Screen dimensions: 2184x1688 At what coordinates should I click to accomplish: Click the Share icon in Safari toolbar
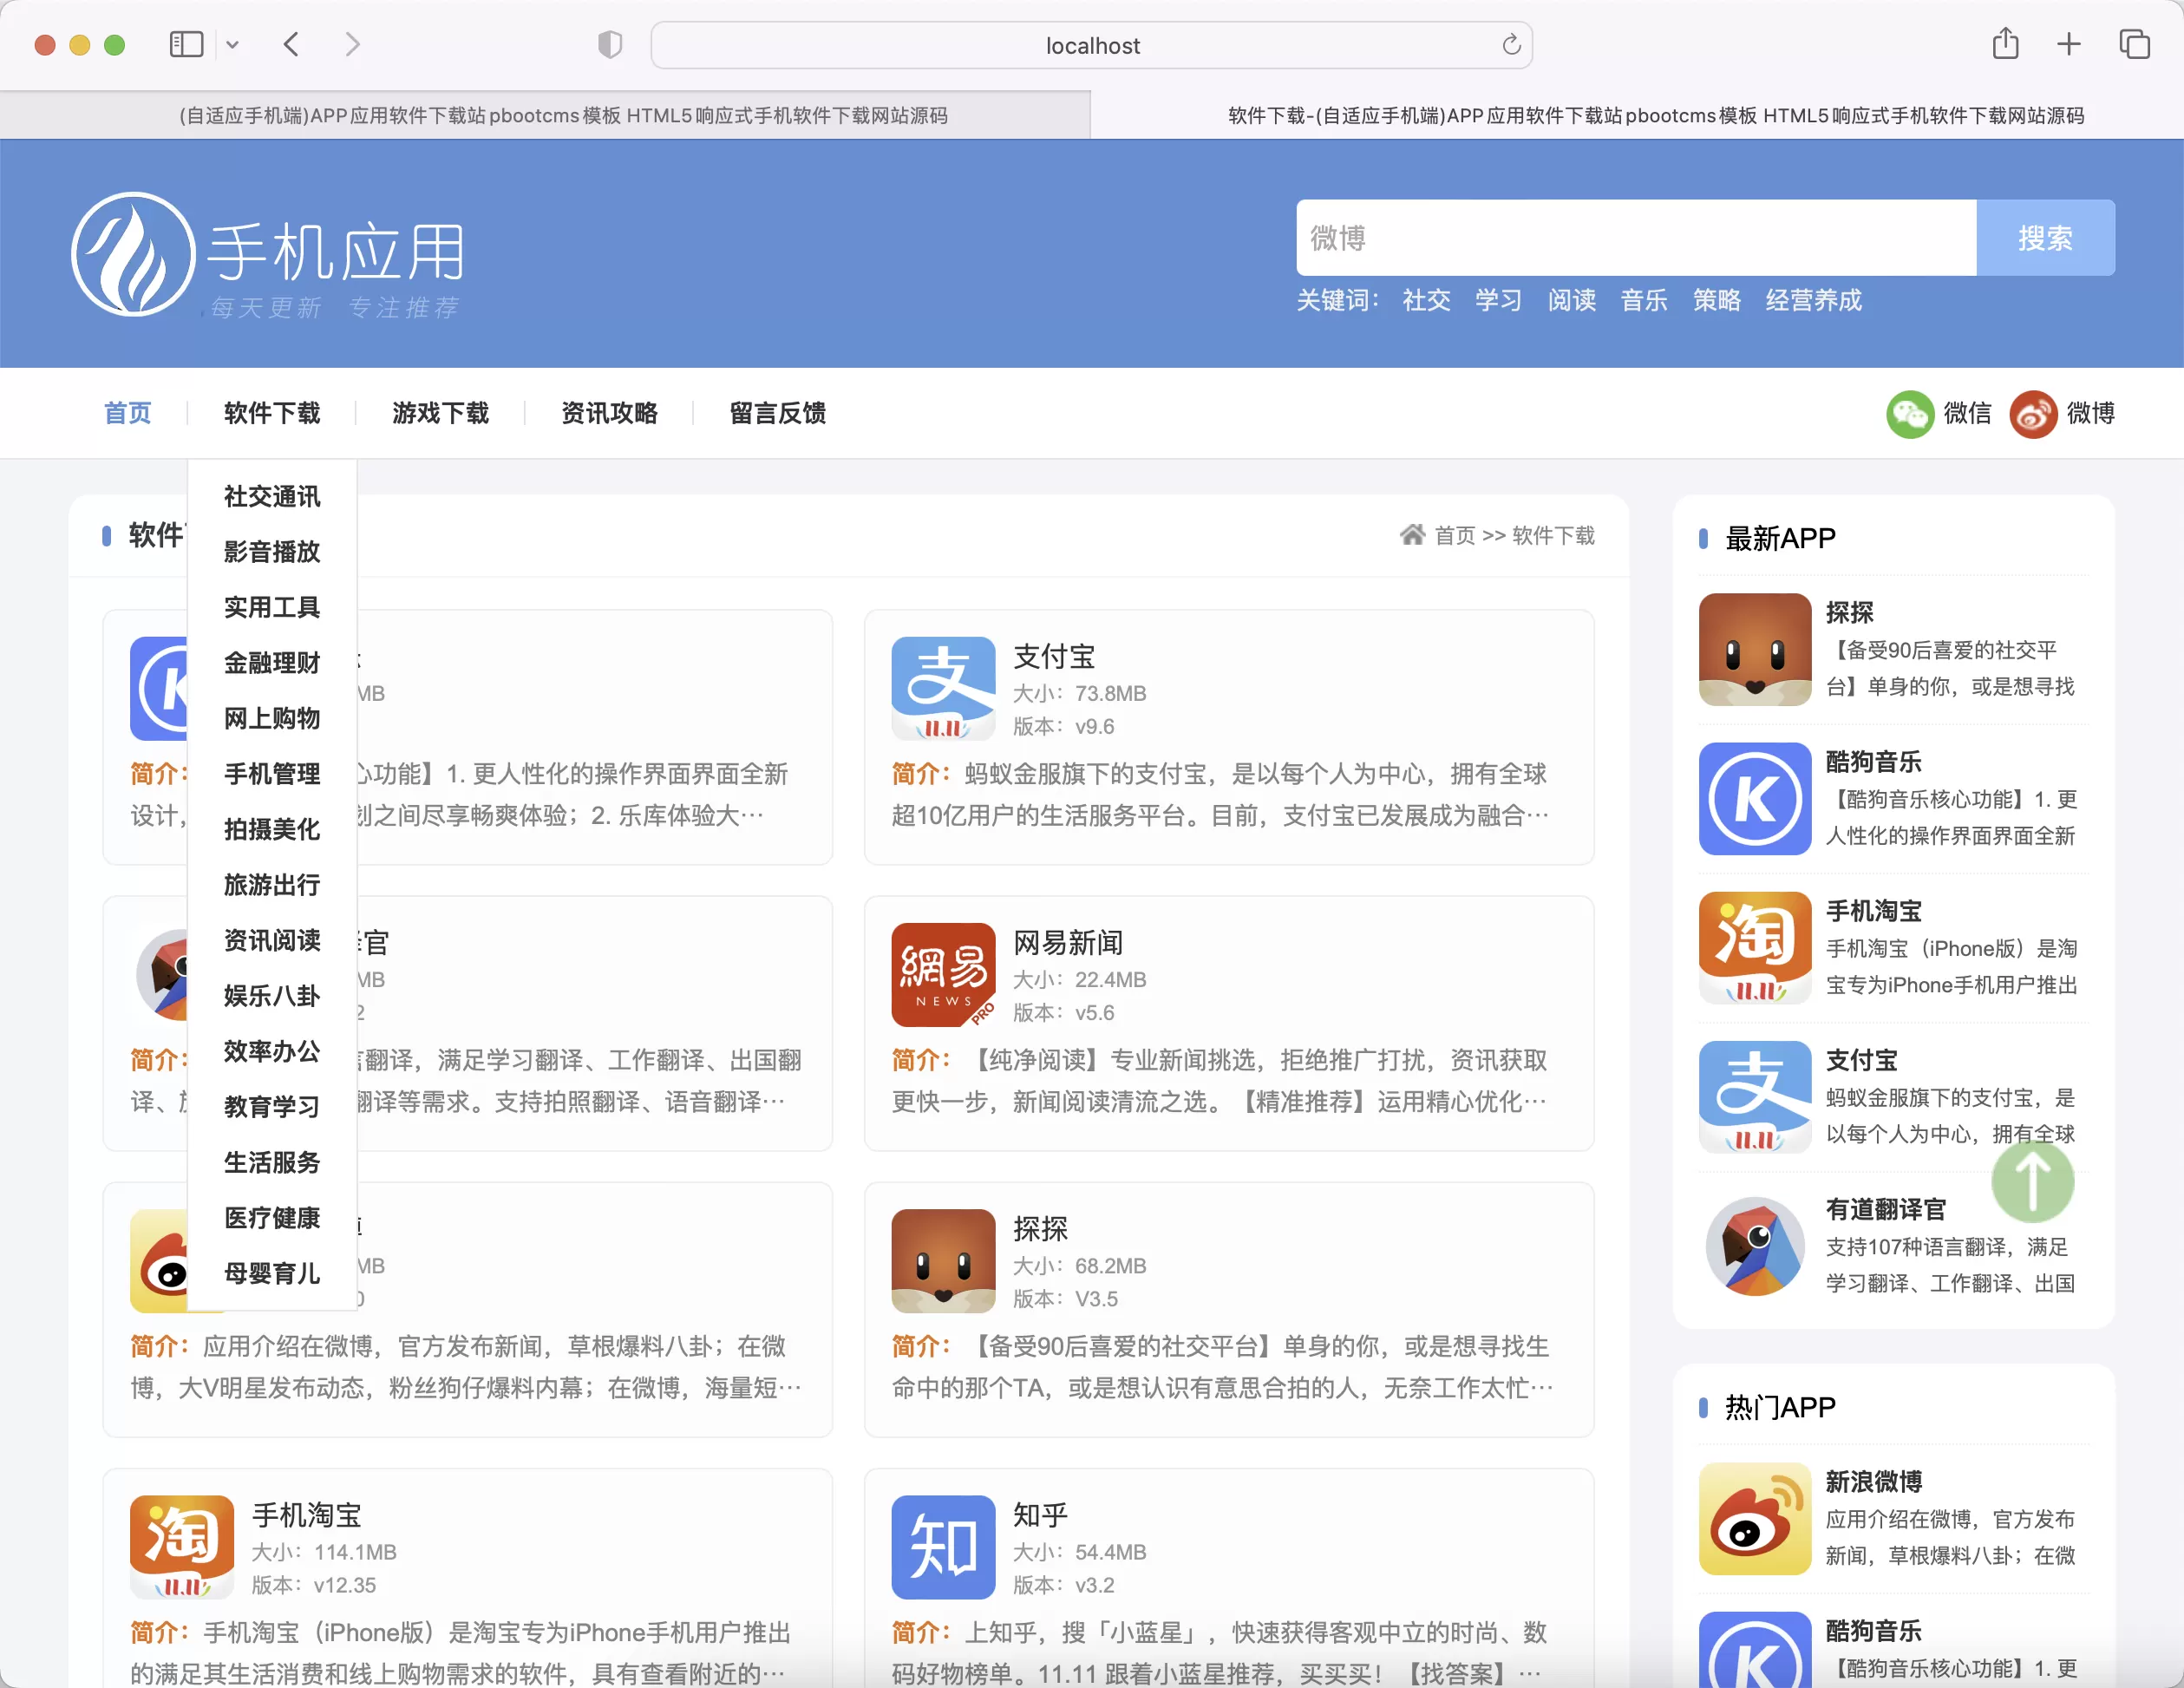[2005, 44]
